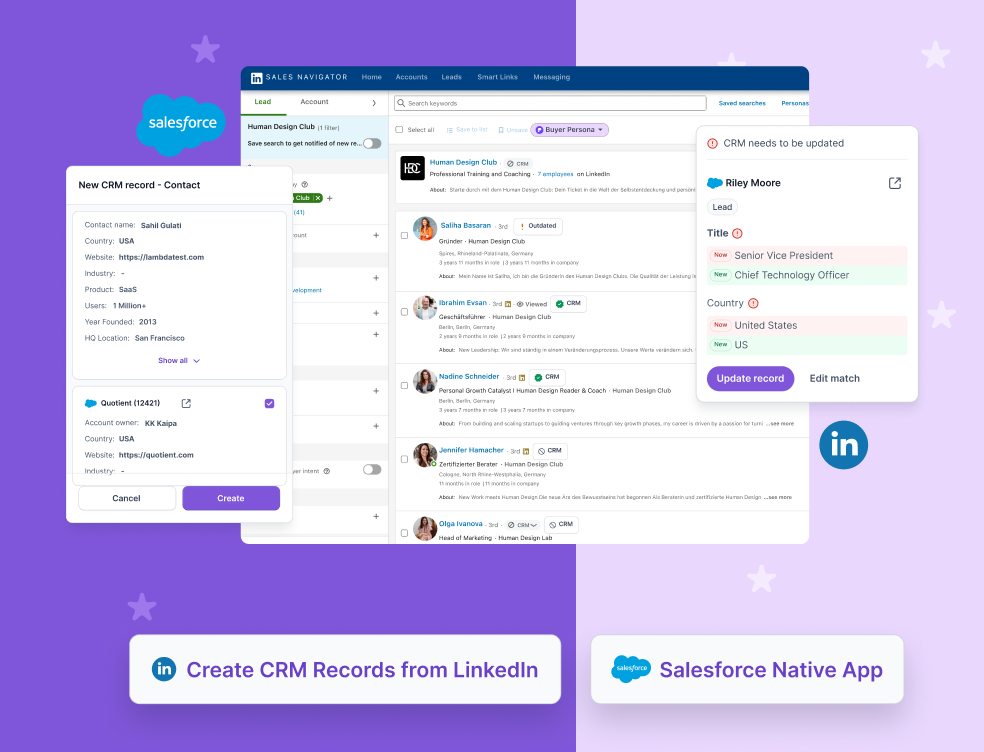Viewport: 984px width, 752px height.
Task: Slide the save search notification toggle on
Action: tap(371, 144)
